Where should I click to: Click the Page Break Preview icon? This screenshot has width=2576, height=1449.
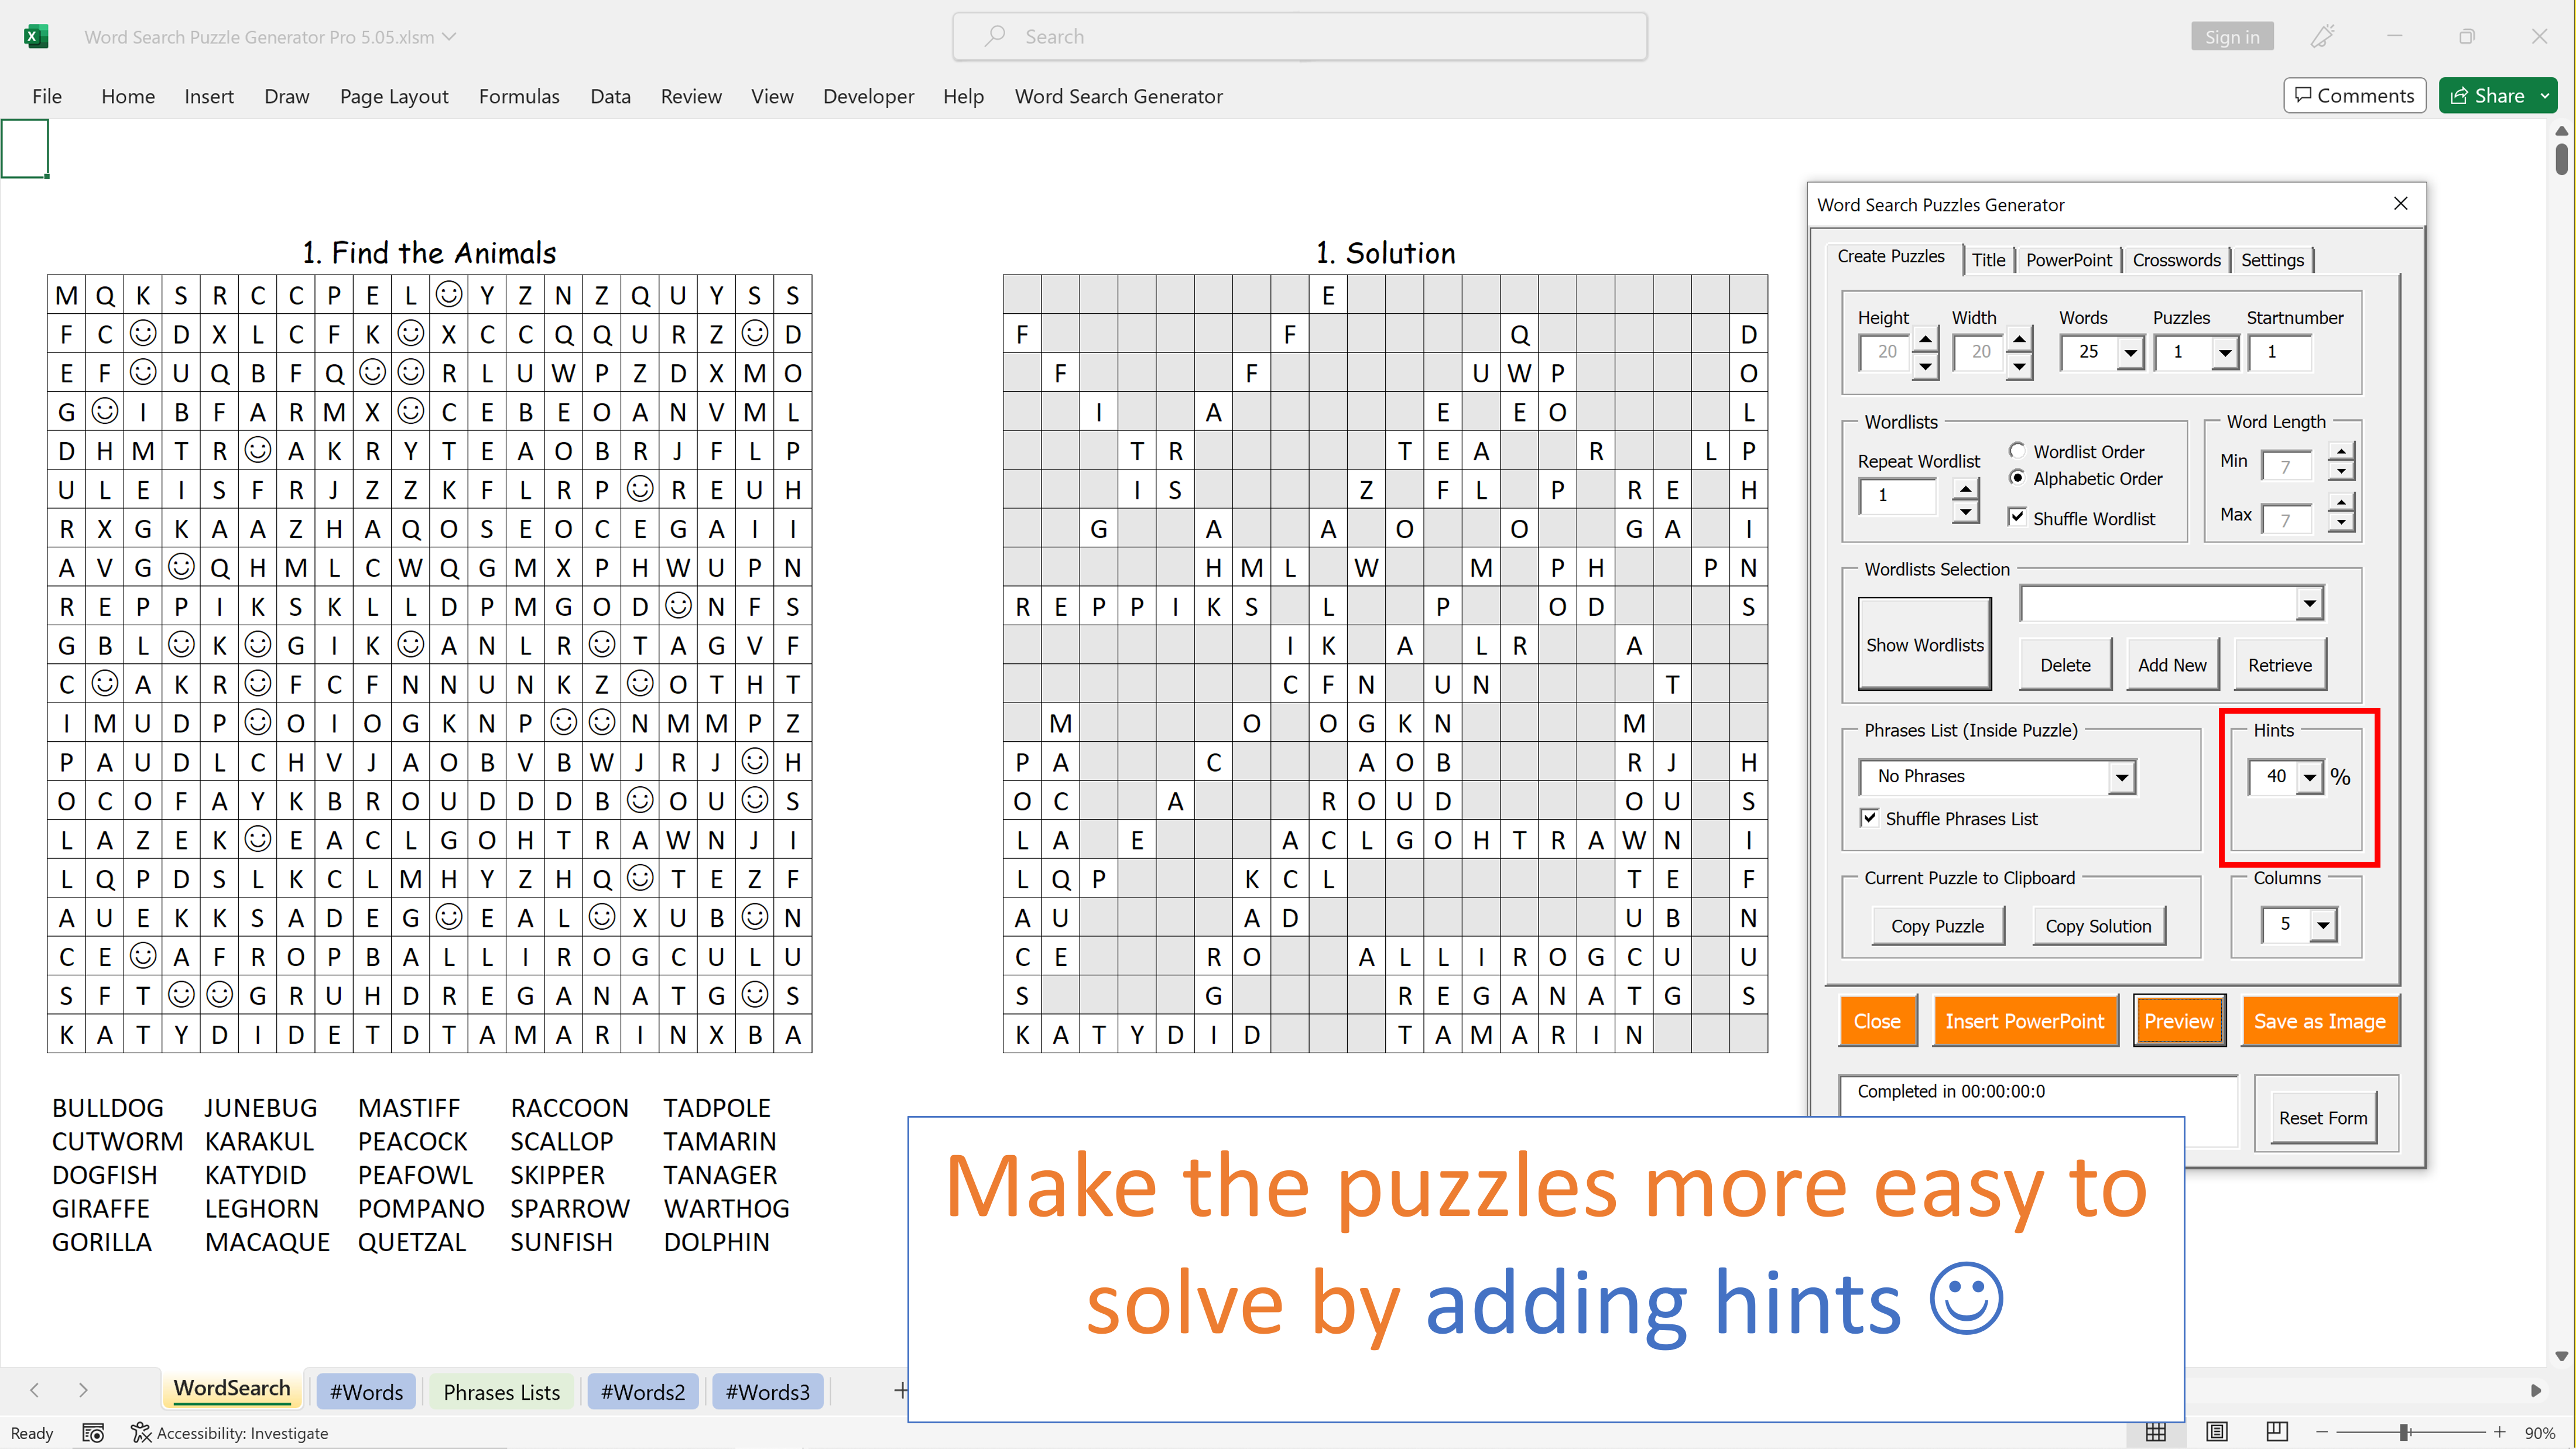(2277, 1432)
